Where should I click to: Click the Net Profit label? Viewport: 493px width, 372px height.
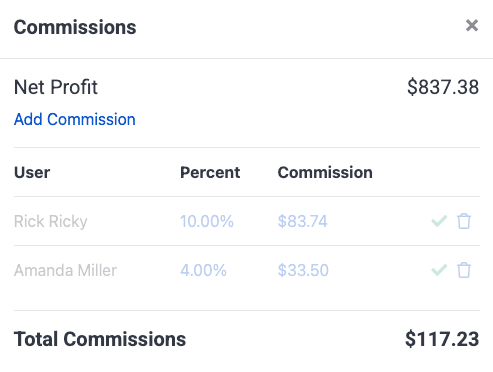pyautogui.click(x=56, y=87)
